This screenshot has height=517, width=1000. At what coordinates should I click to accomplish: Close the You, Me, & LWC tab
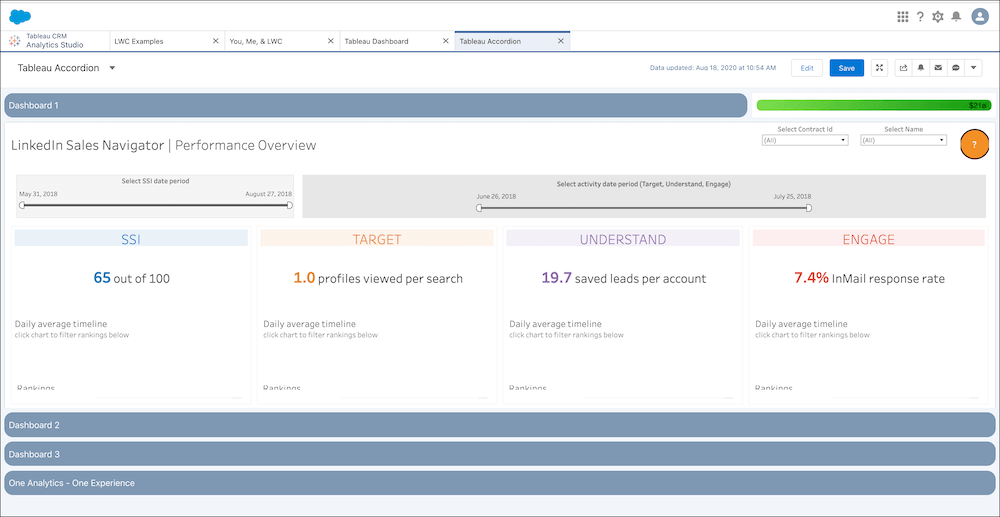coord(330,41)
